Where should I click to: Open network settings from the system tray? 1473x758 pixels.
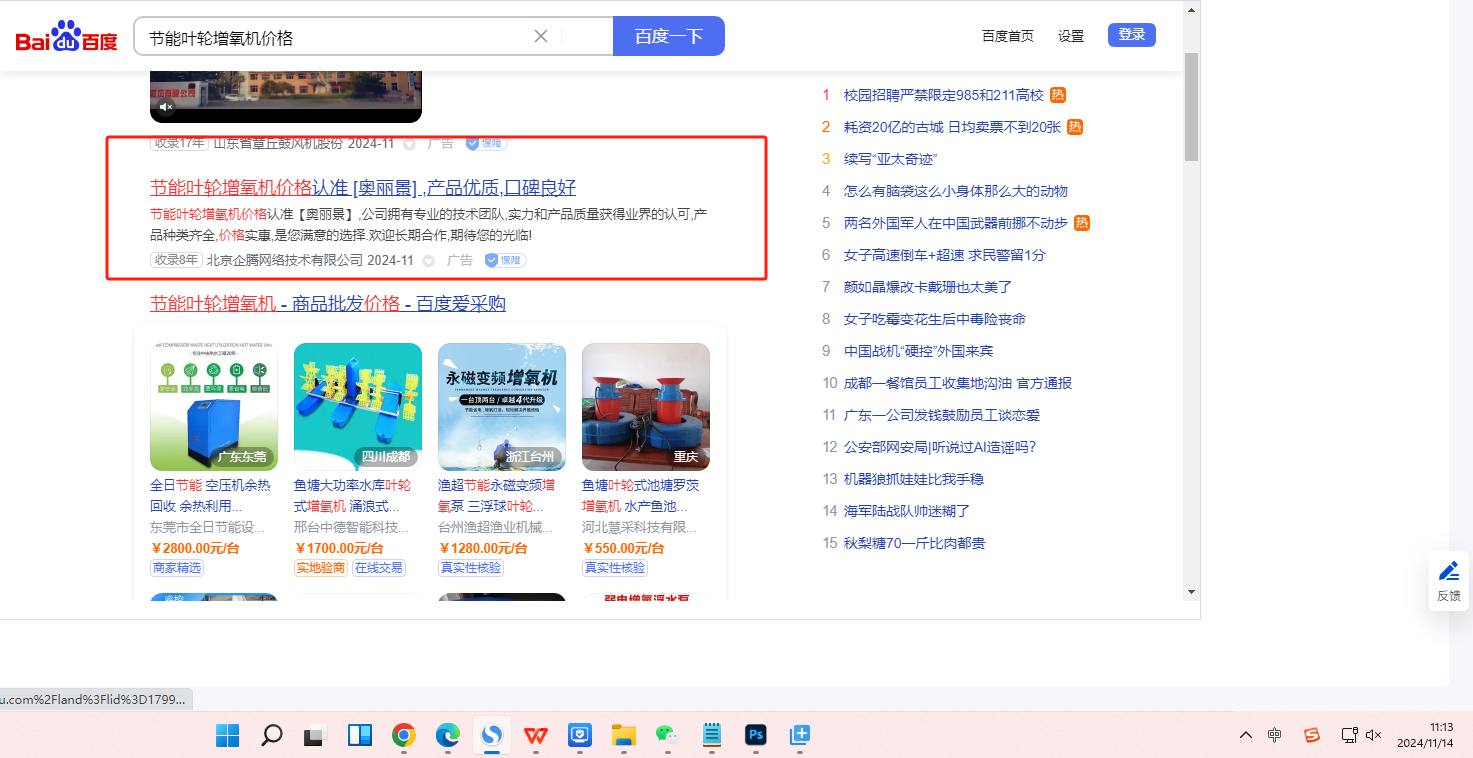click(x=1349, y=735)
